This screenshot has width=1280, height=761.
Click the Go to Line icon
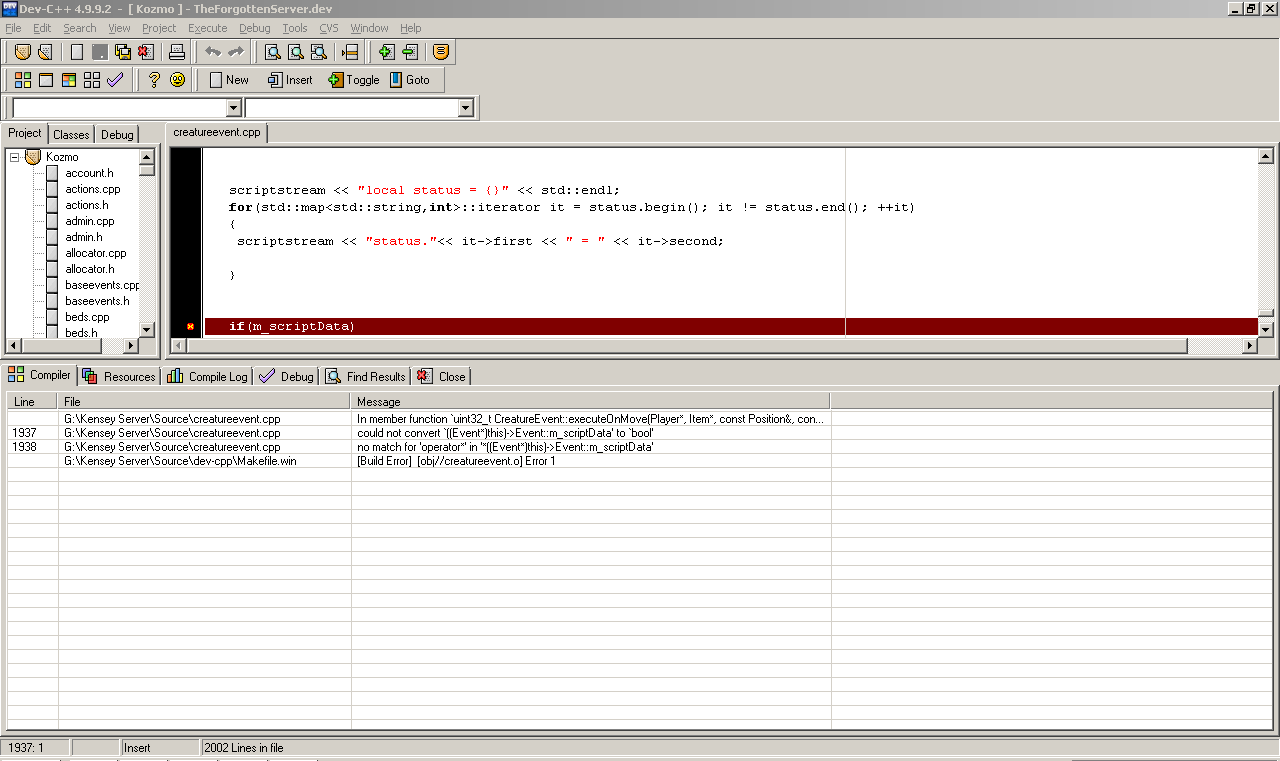point(349,52)
